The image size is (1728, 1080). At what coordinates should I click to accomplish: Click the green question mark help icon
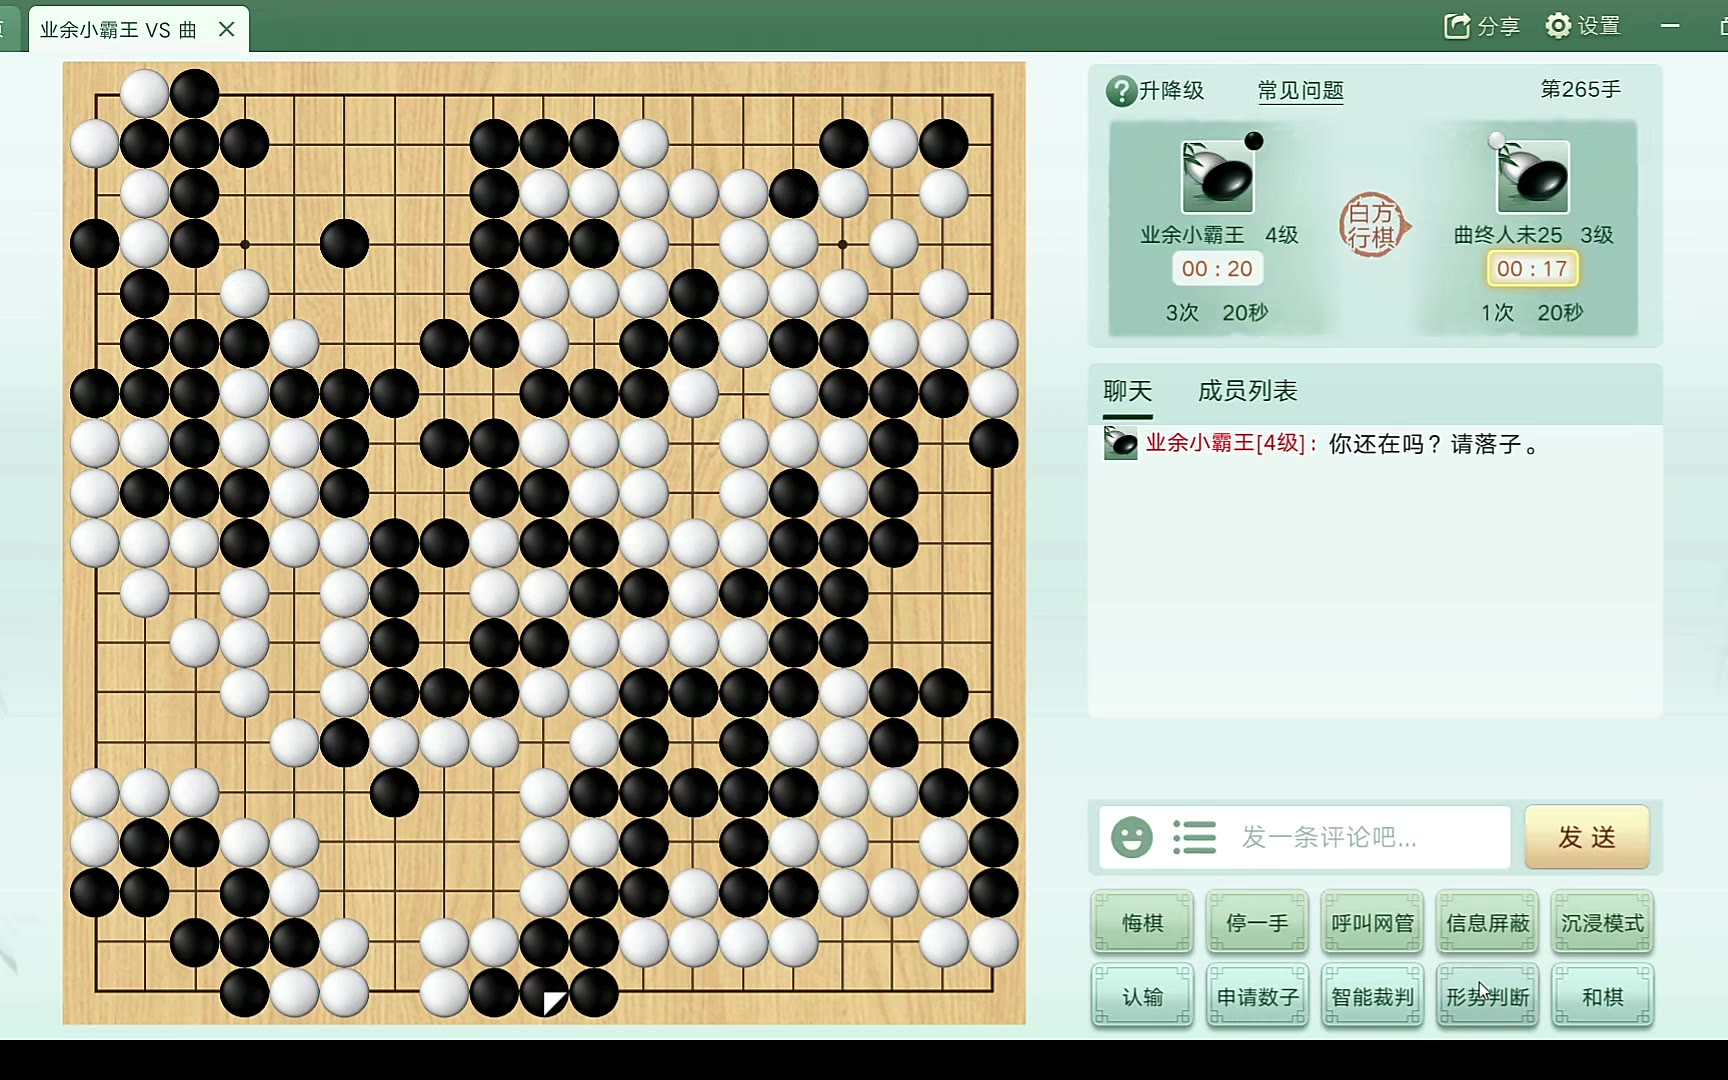1121,91
